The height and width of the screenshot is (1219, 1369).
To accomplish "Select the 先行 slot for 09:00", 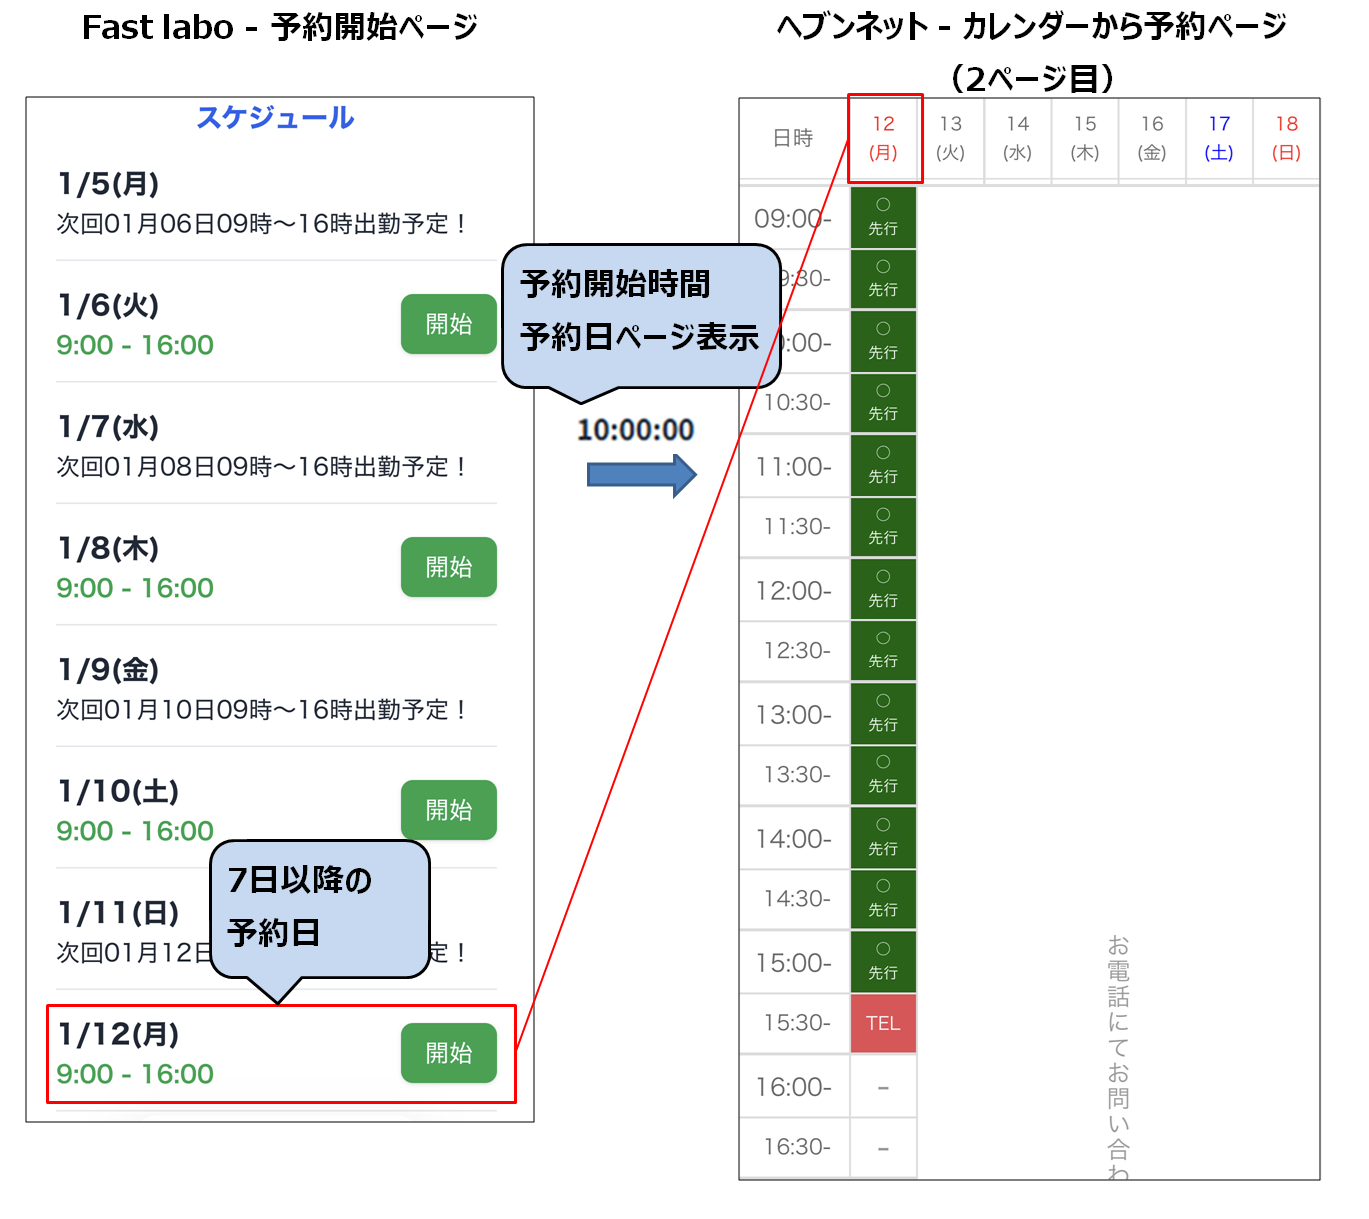I will (x=884, y=218).
